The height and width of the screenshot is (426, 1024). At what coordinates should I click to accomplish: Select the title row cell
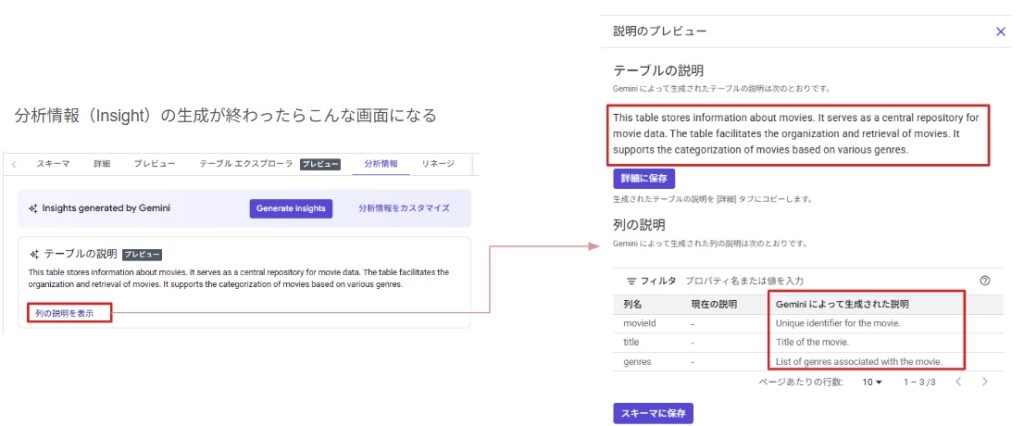(631, 342)
